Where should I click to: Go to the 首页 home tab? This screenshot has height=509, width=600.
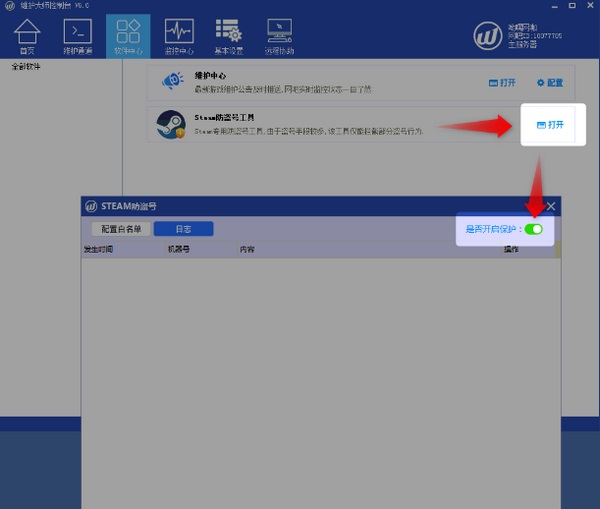(x=28, y=35)
